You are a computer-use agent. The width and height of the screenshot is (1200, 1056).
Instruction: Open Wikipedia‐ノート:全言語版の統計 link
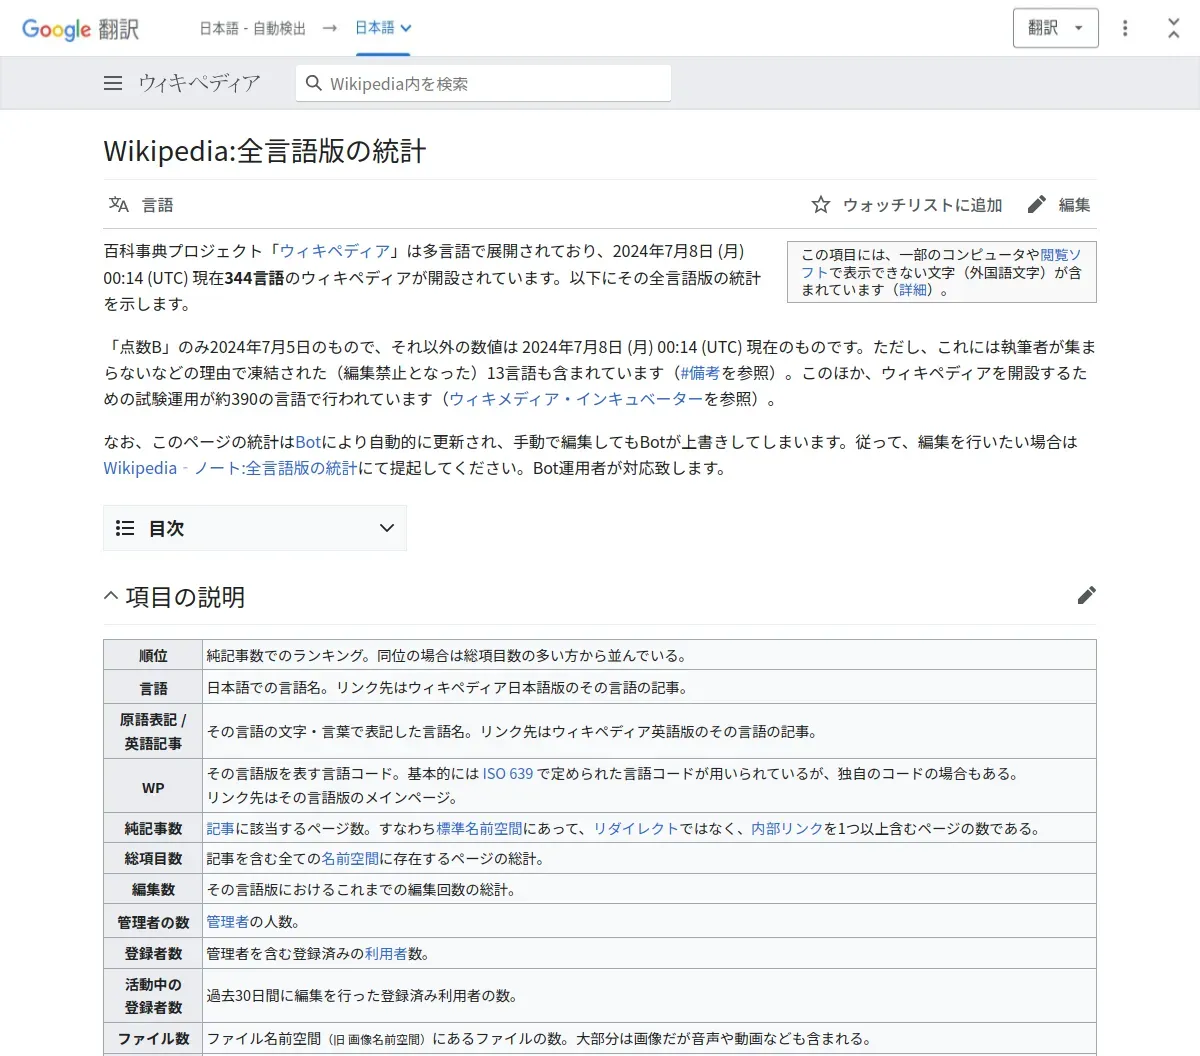(x=230, y=468)
